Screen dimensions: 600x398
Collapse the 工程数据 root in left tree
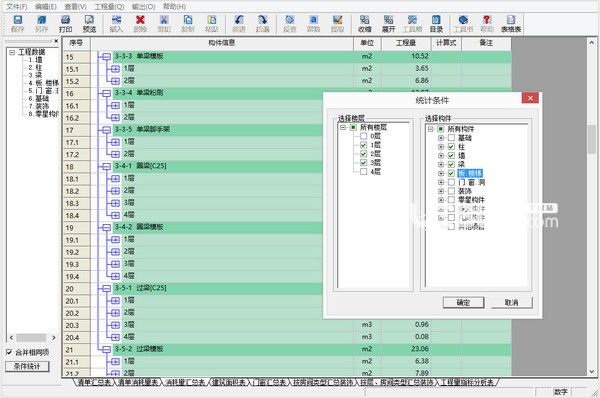coord(12,52)
